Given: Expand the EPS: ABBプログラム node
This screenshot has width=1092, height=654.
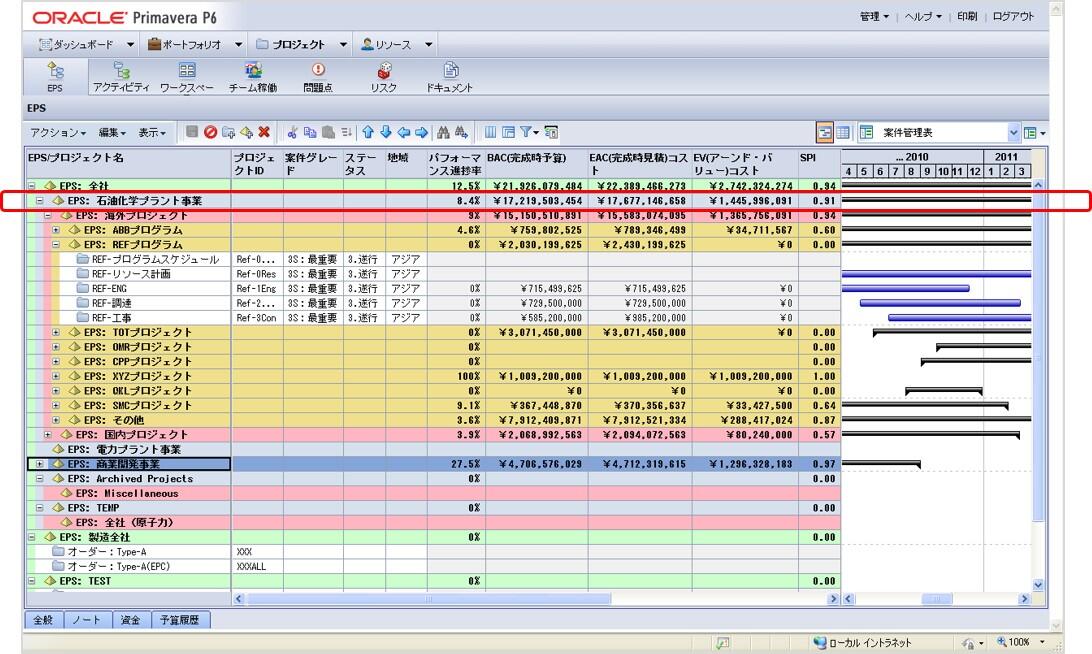Looking at the screenshot, I should point(56,230).
